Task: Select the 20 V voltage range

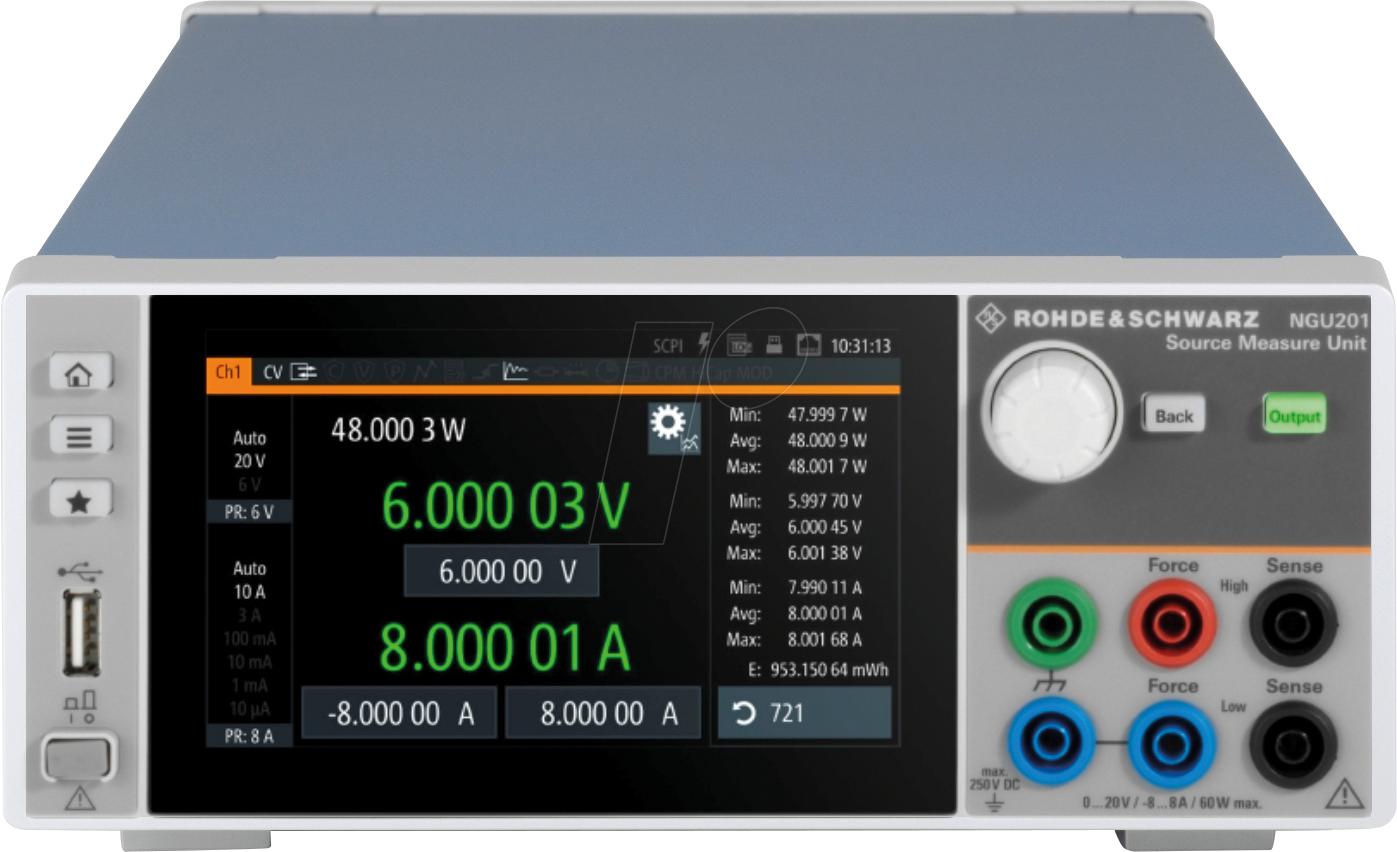Action: pyautogui.click(x=250, y=461)
